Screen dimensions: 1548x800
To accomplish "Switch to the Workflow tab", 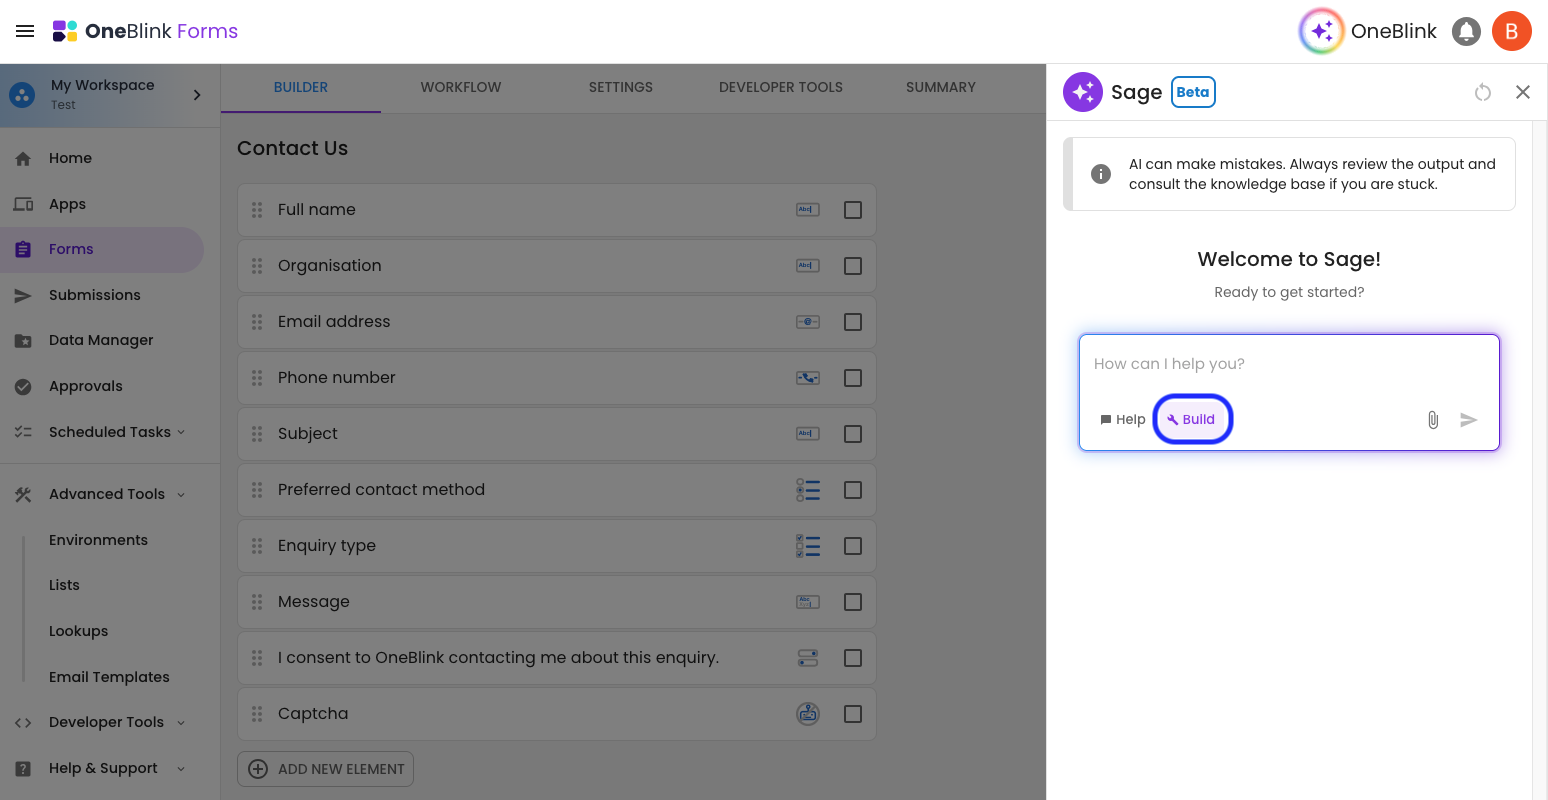I will click(461, 88).
